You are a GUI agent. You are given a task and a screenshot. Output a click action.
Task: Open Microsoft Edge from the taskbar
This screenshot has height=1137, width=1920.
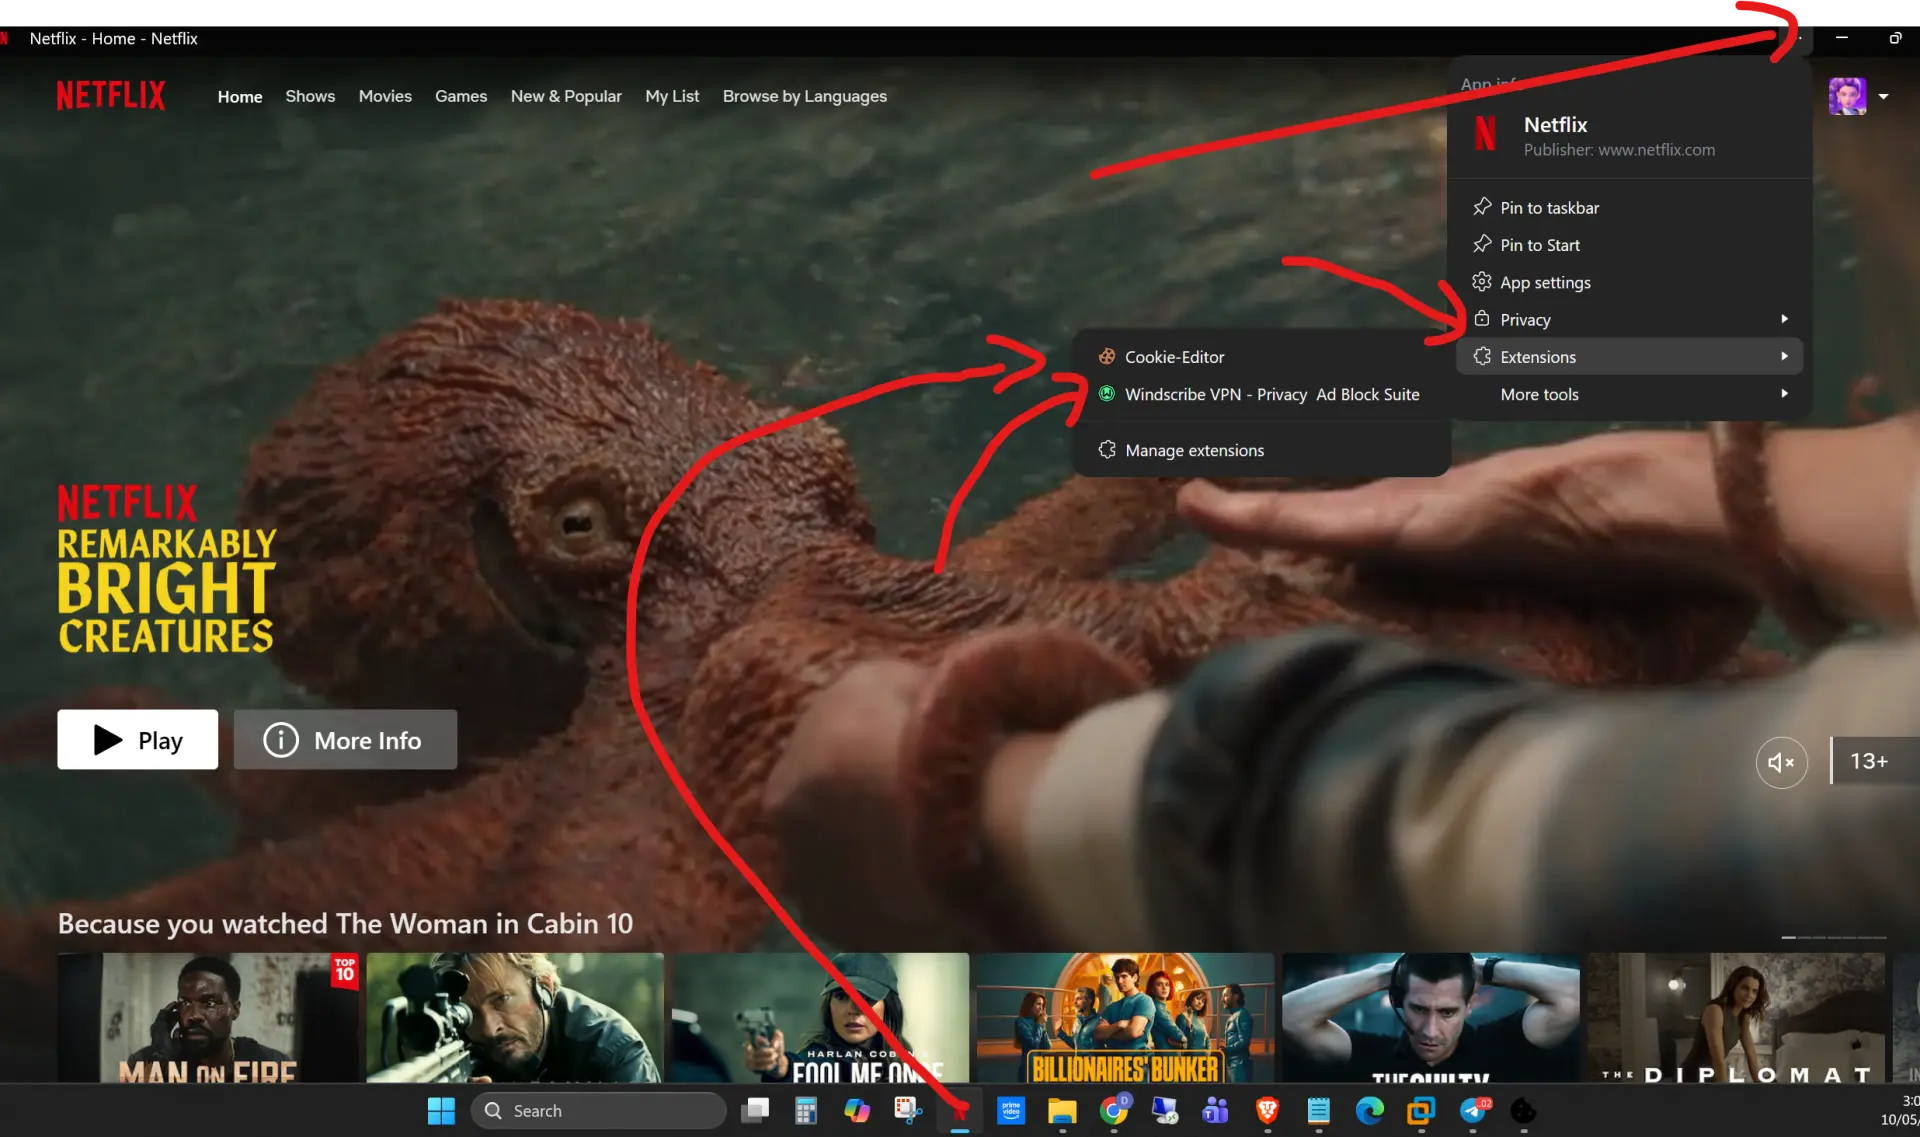click(1370, 1111)
